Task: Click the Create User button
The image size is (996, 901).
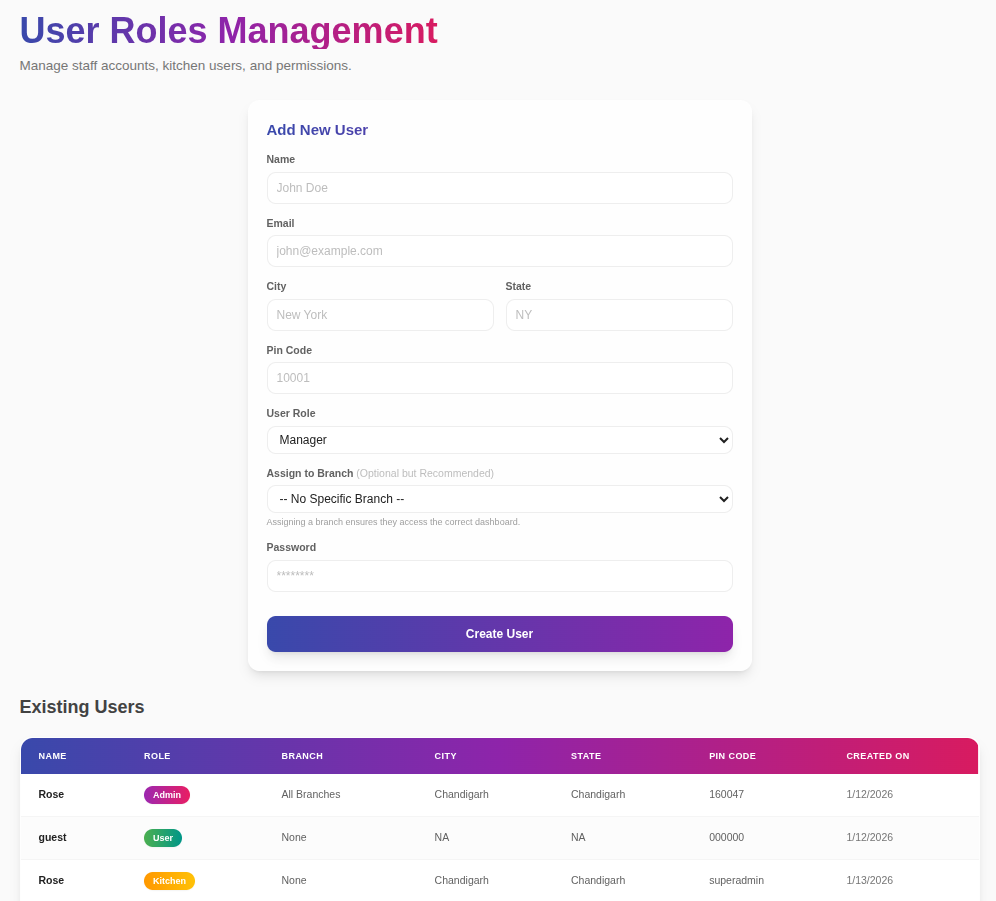Action: click(x=499, y=633)
